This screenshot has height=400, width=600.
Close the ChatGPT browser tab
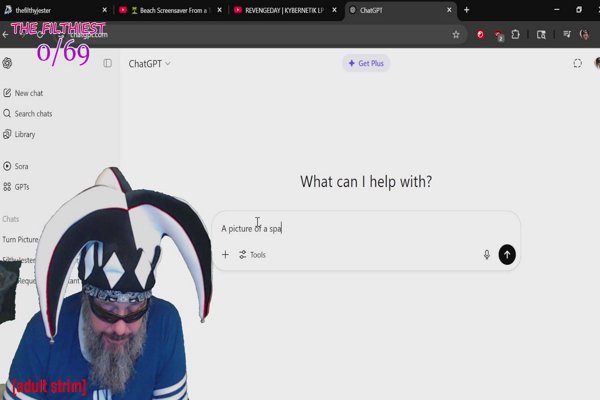[449, 10]
